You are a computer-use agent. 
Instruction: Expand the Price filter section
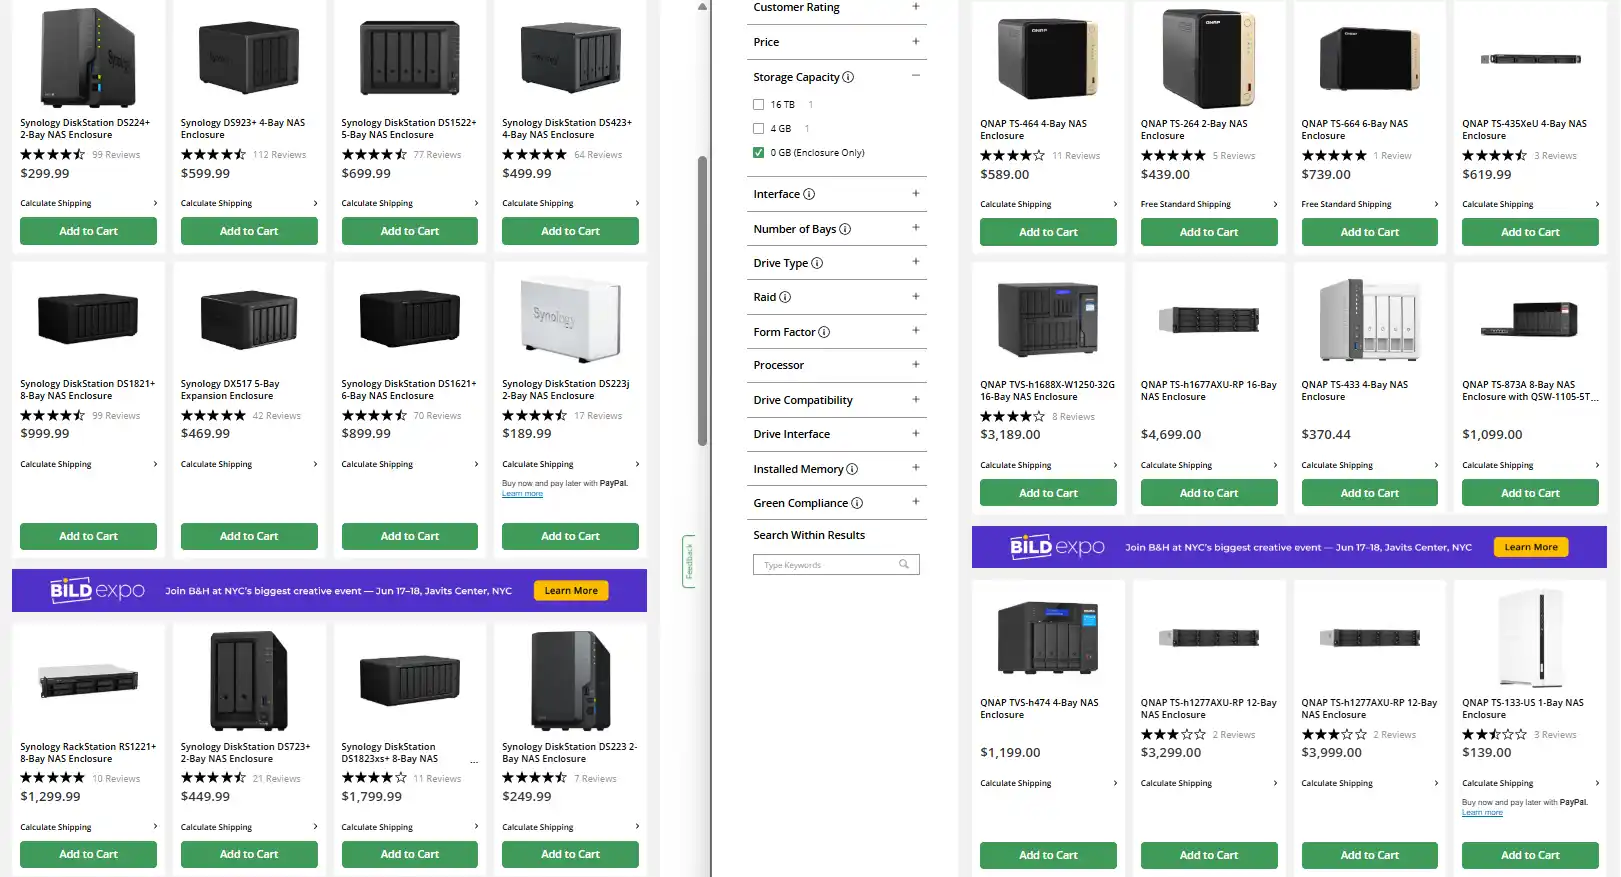tap(915, 42)
